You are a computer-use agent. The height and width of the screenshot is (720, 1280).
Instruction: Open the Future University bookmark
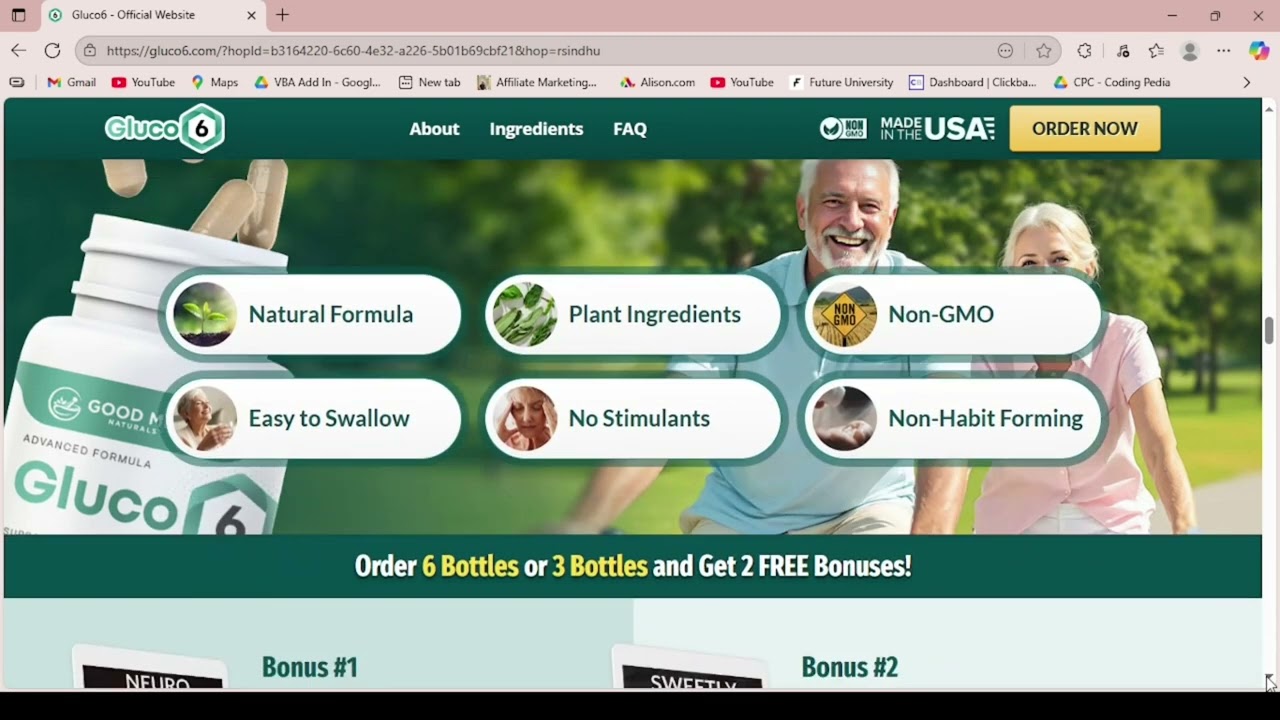click(x=841, y=82)
